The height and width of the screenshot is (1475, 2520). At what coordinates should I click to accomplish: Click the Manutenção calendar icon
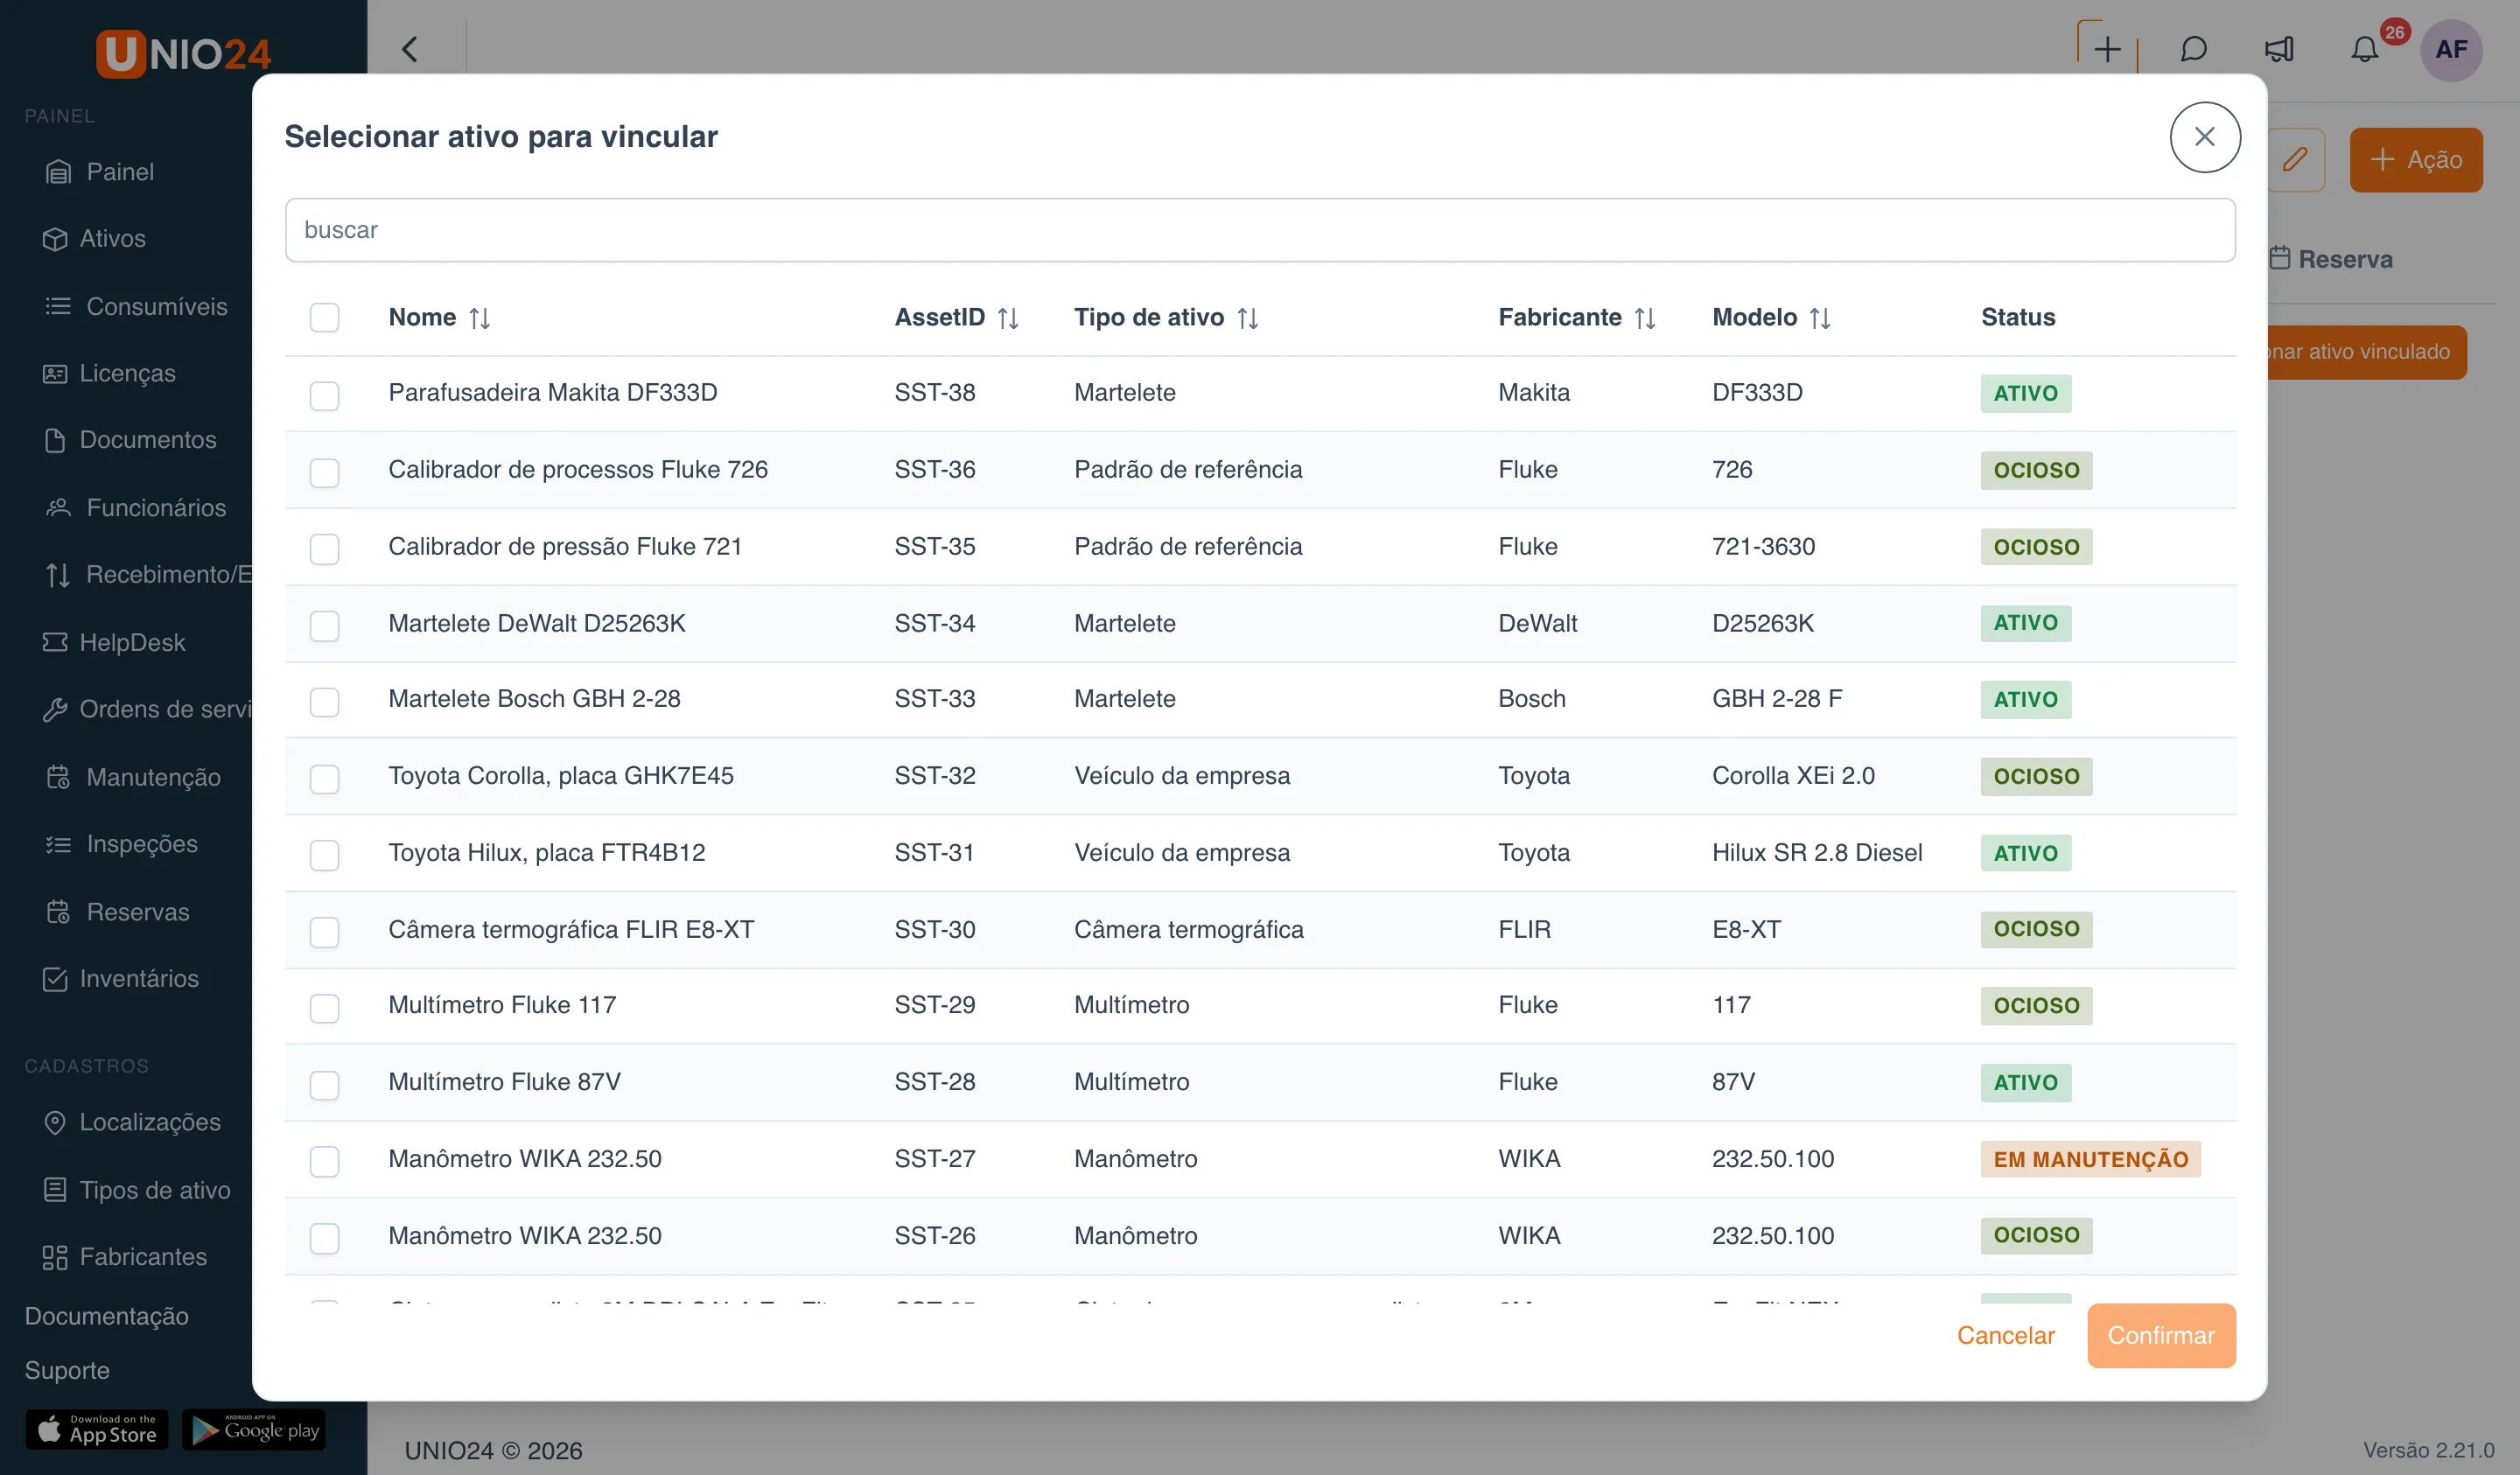pos(58,777)
